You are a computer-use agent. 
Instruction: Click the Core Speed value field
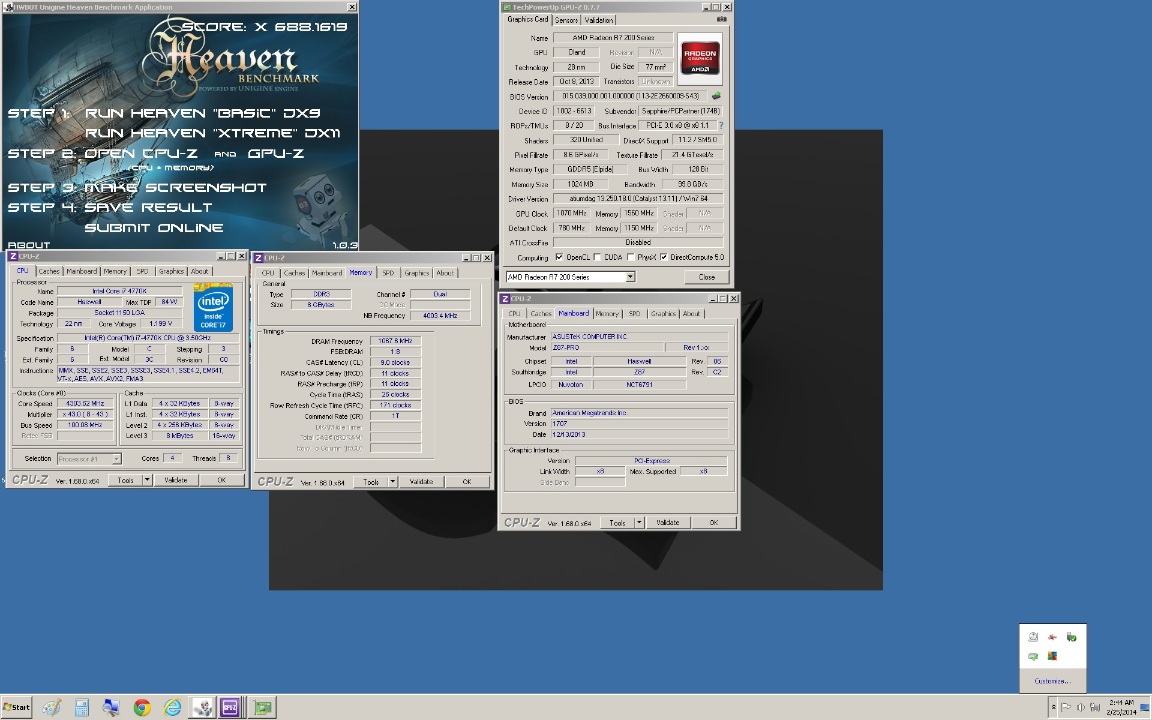(x=86, y=403)
